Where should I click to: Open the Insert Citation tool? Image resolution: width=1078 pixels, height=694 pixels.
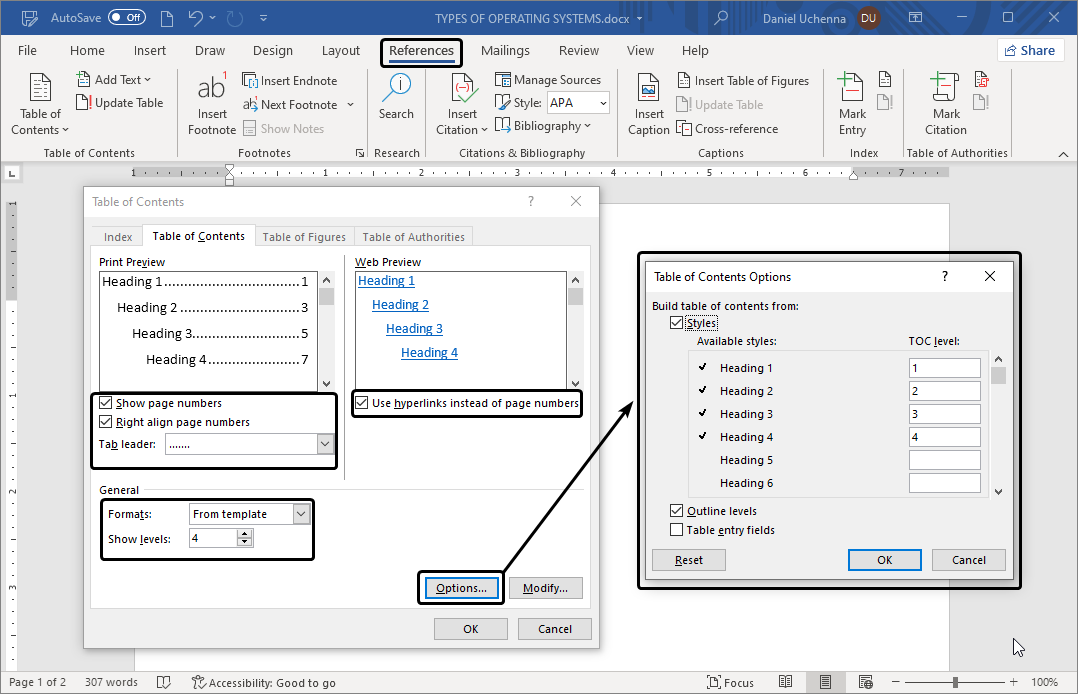click(462, 90)
